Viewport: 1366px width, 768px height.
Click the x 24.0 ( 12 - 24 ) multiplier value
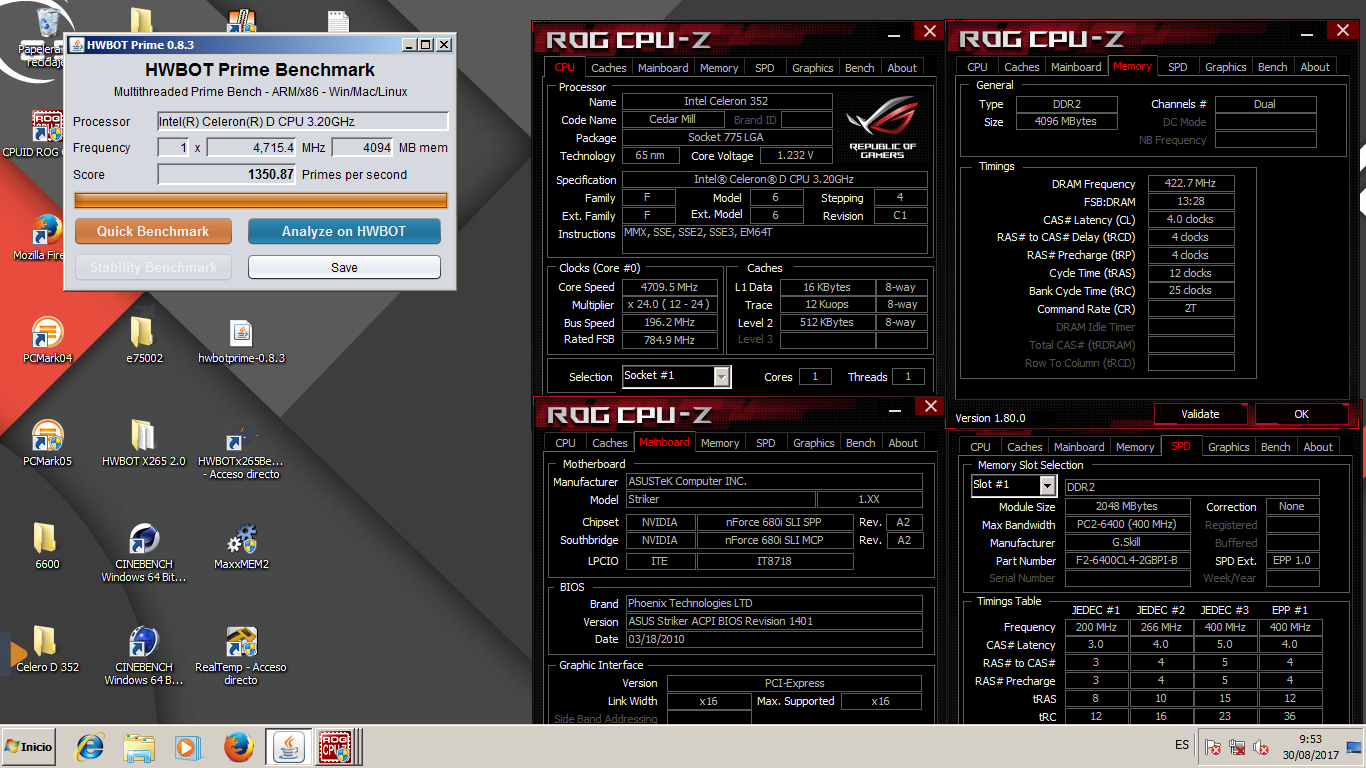click(669, 305)
